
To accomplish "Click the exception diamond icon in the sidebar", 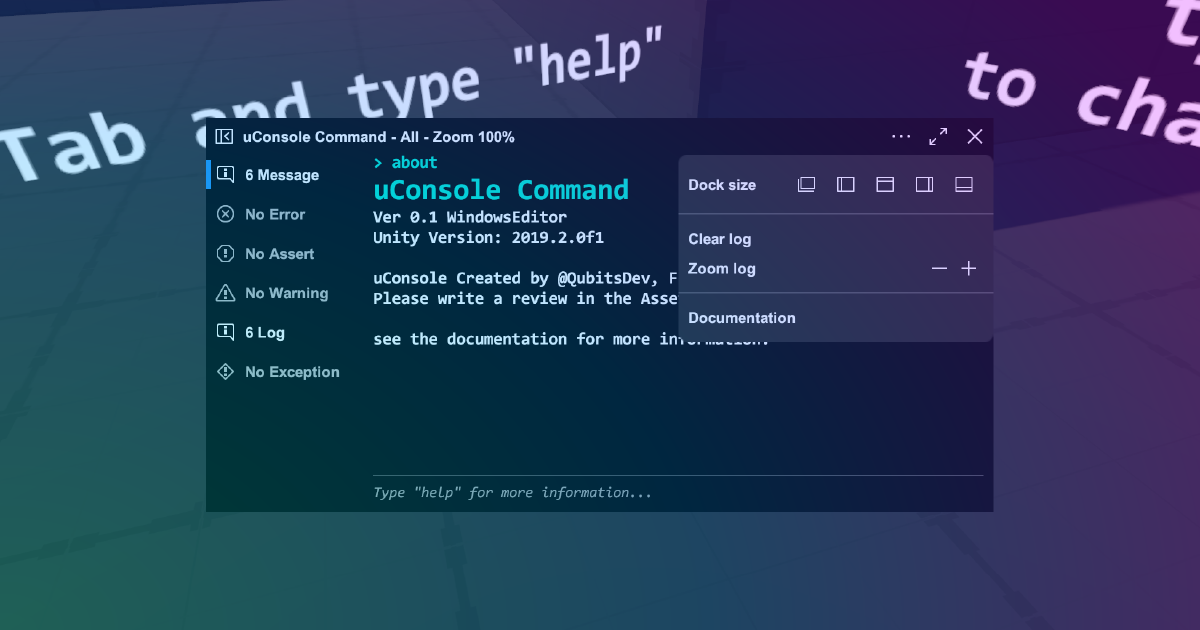I will pos(224,371).
